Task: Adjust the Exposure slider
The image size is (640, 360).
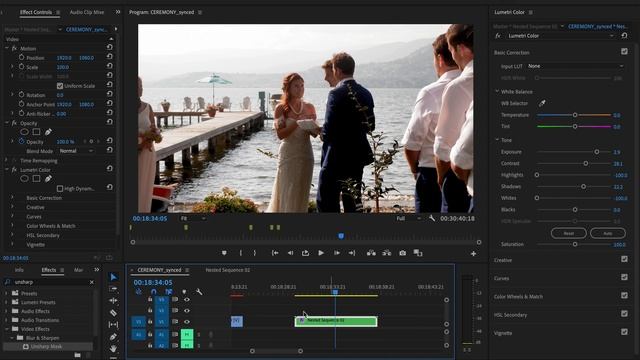Action: coord(597,151)
